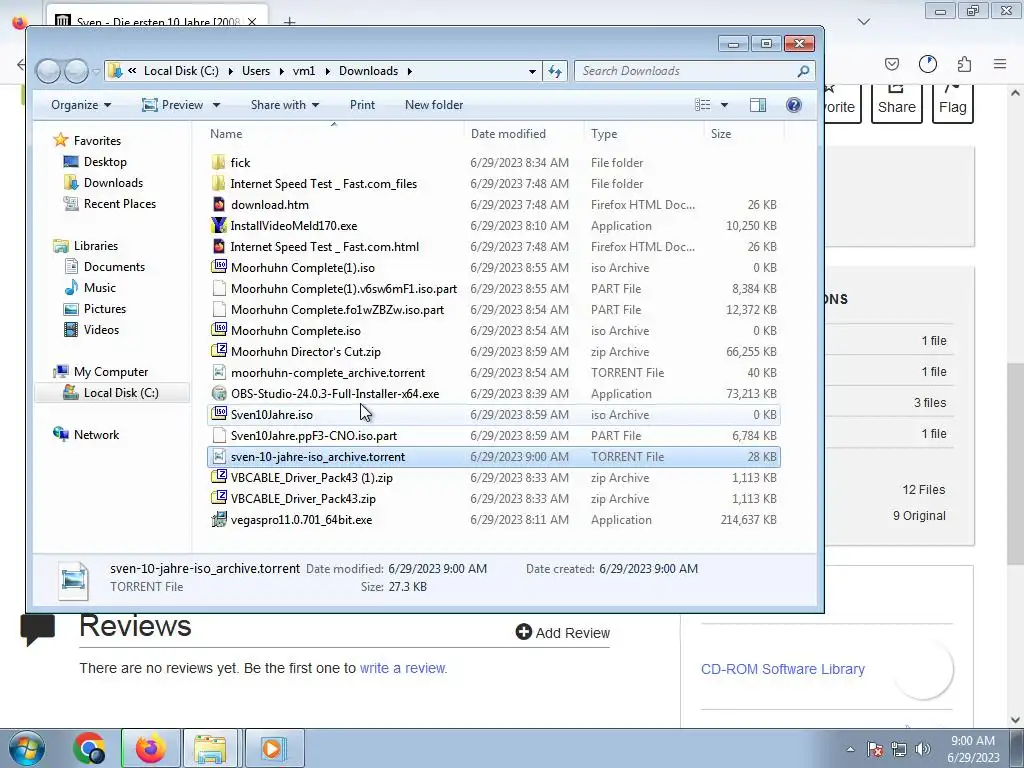Show hidden system tray icons
The height and width of the screenshot is (768, 1024).
coord(850,749)
